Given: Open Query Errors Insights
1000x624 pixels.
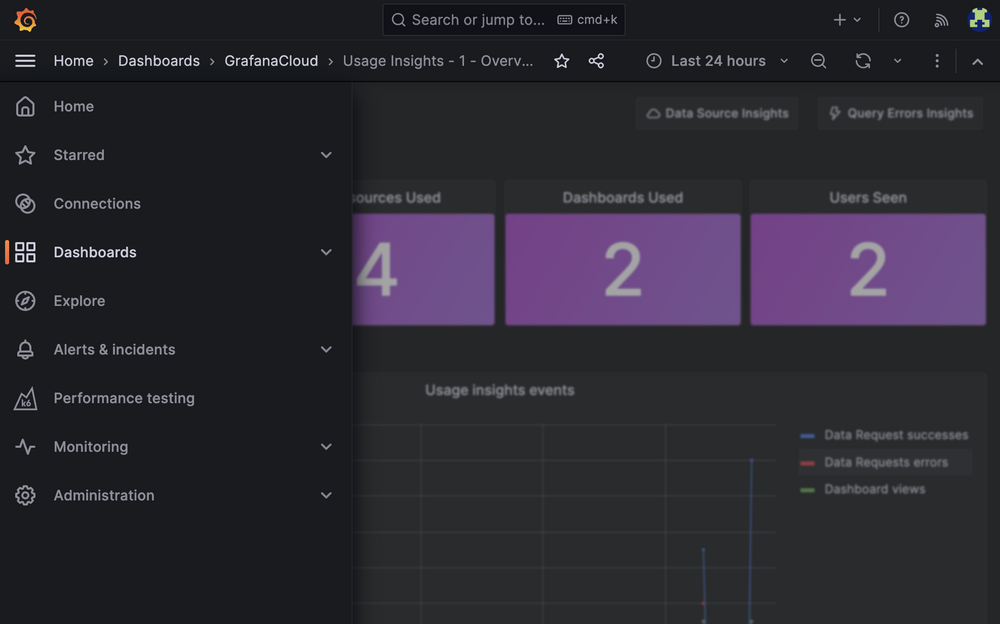Looking at the screenshot, I should click(899, 113).
